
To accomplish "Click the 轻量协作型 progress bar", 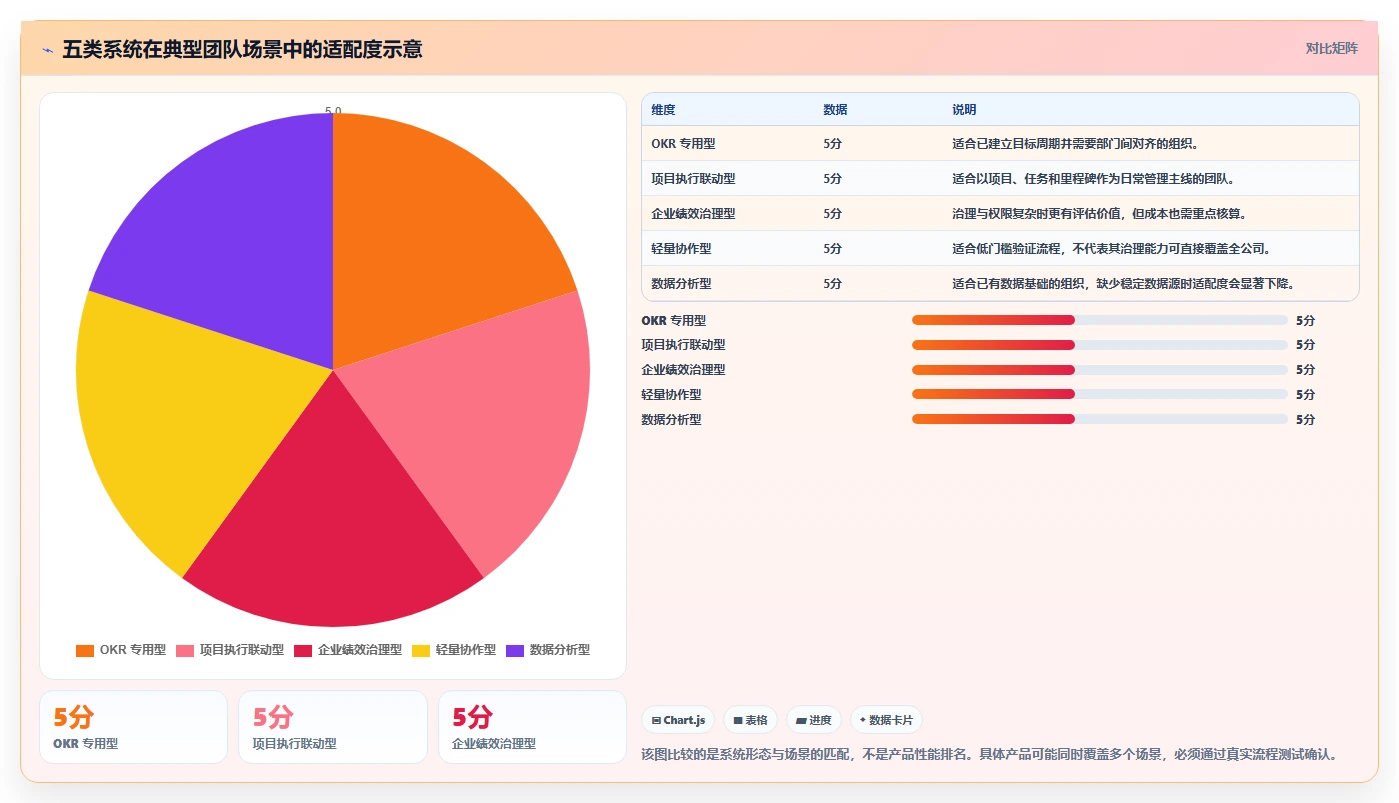I will pos(1100,394).
